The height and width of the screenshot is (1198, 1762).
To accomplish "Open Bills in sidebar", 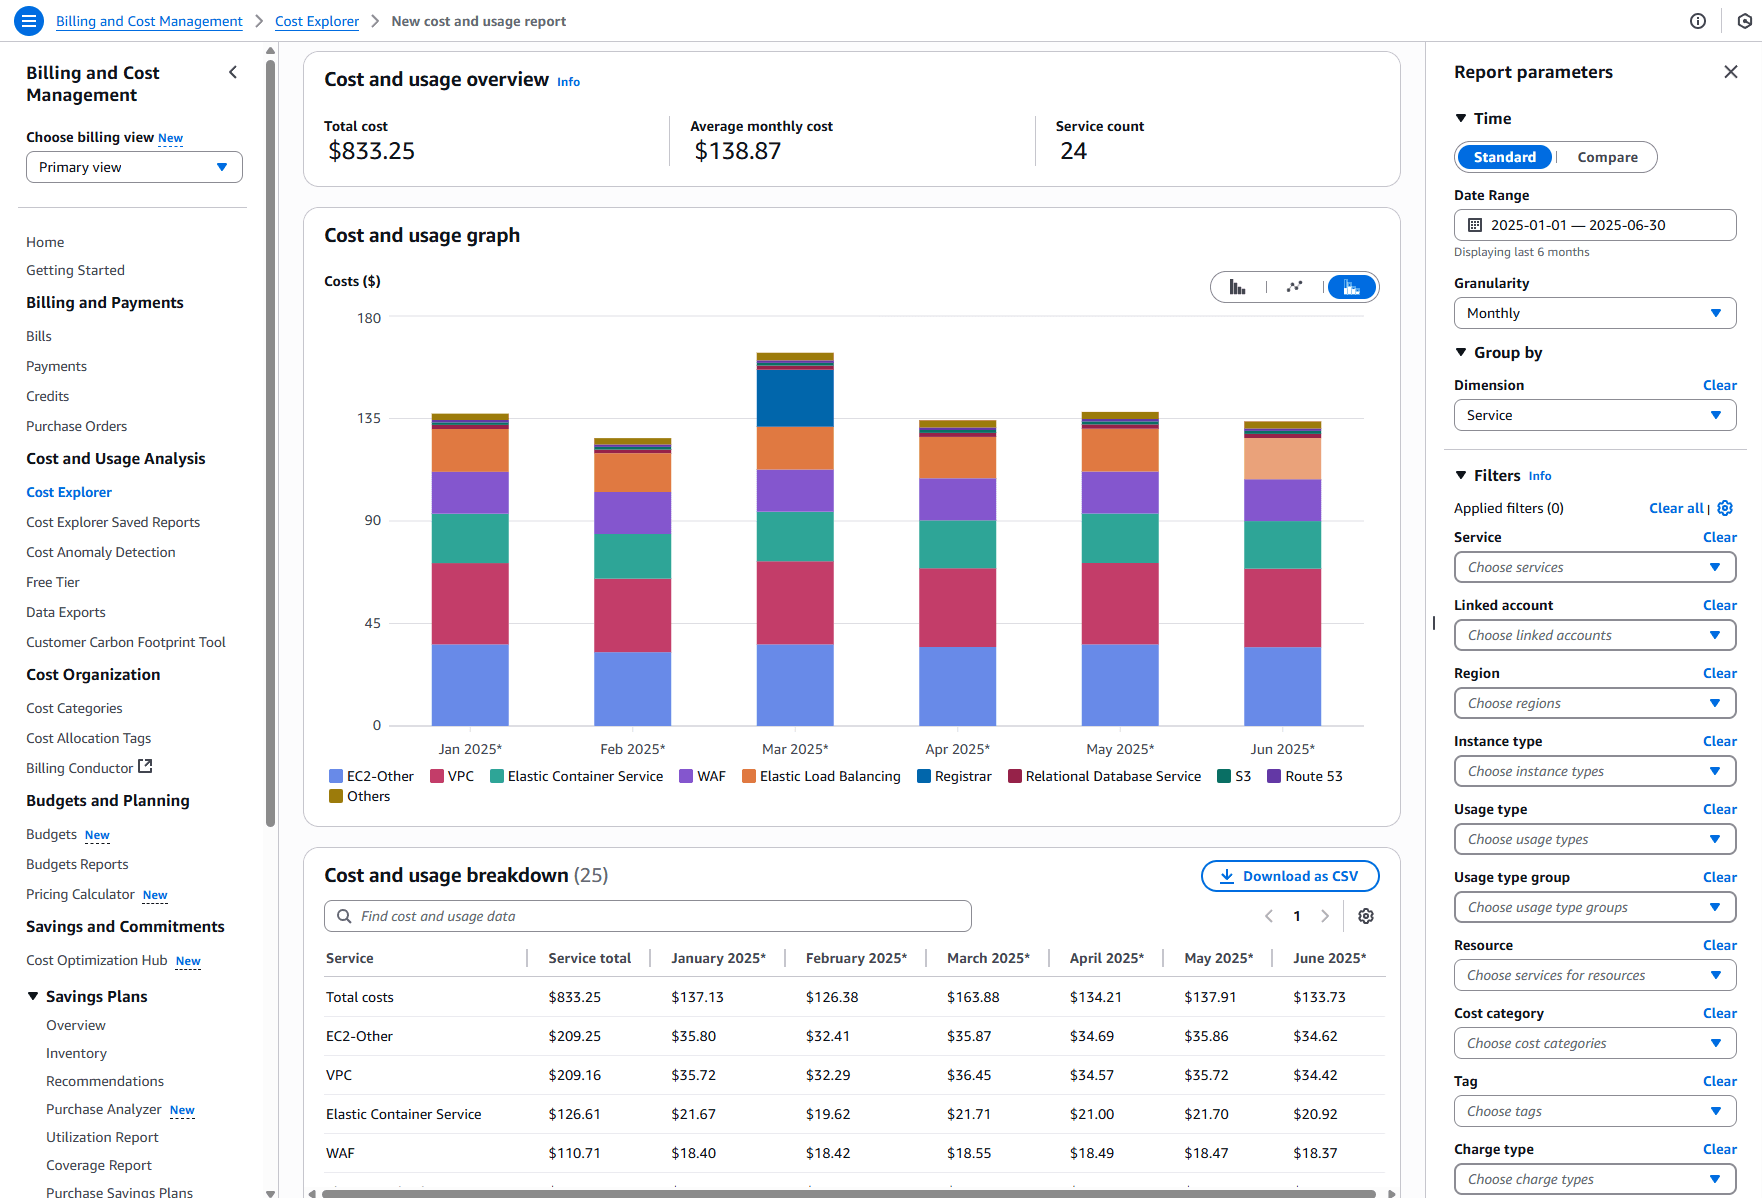I will (x=39, y=336).
